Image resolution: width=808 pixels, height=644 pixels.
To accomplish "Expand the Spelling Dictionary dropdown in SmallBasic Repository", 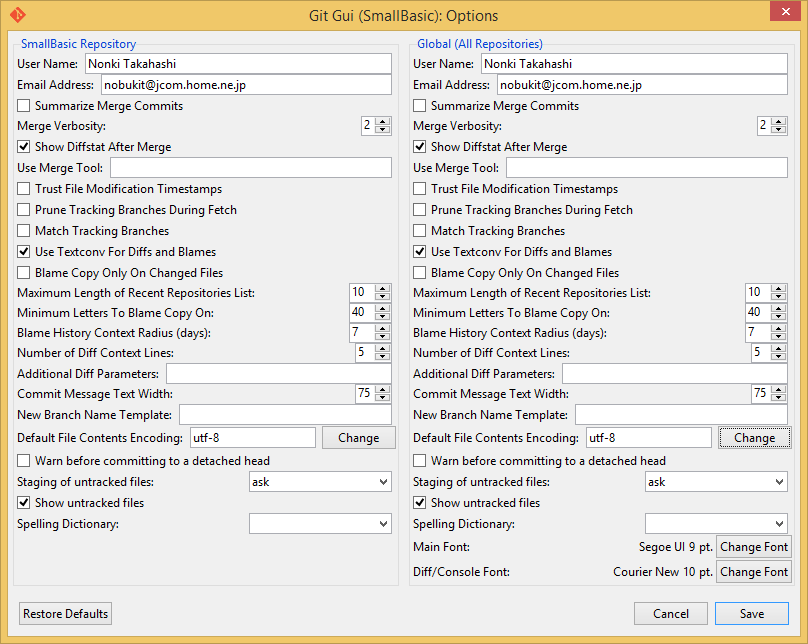I will (320, 524).
